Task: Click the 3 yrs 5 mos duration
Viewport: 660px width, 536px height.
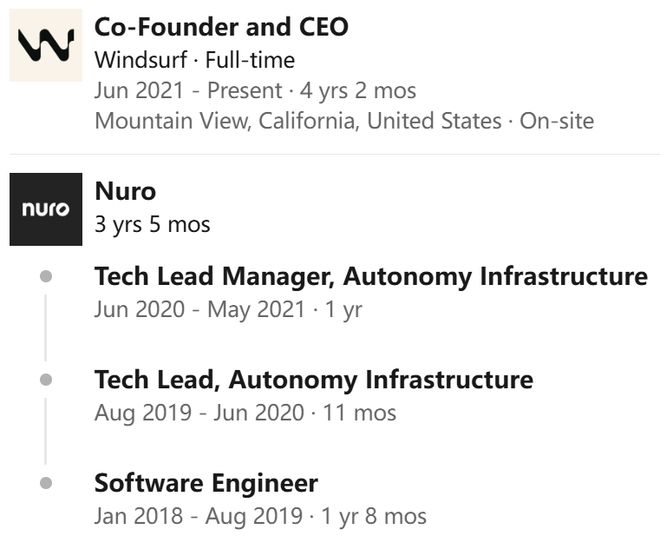Action: coord(152,224)
